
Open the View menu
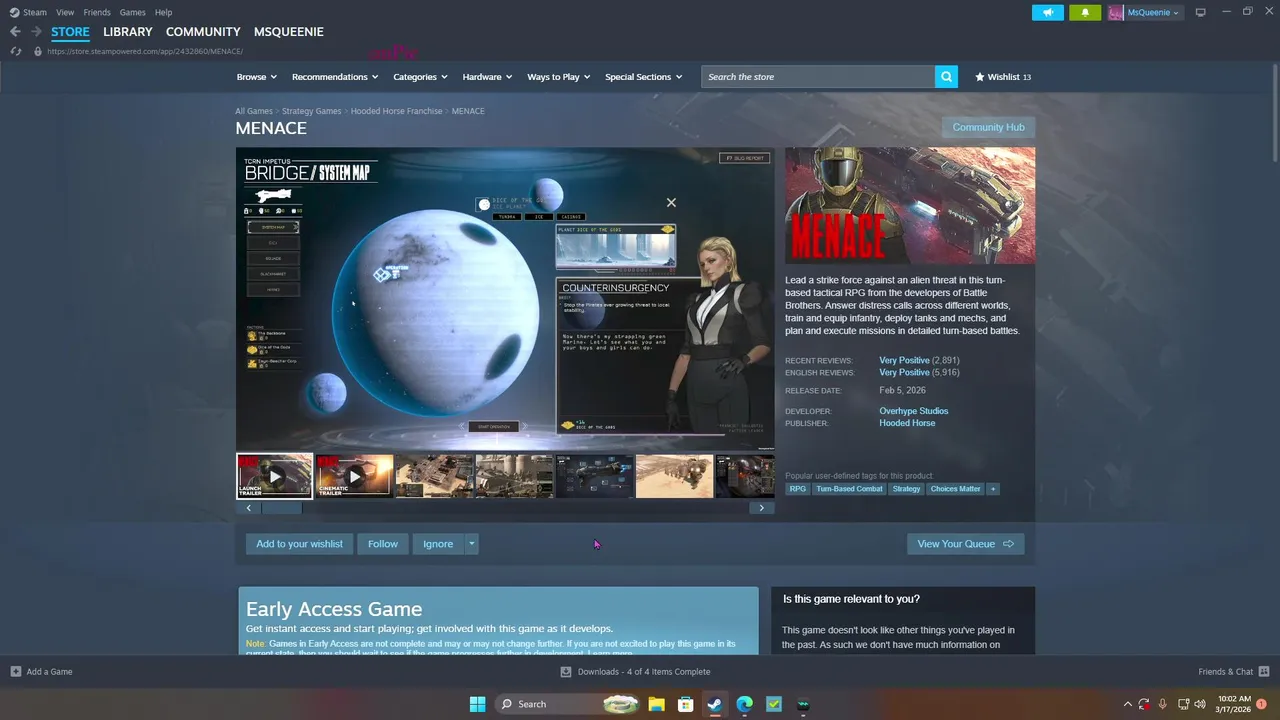(65, 12)
